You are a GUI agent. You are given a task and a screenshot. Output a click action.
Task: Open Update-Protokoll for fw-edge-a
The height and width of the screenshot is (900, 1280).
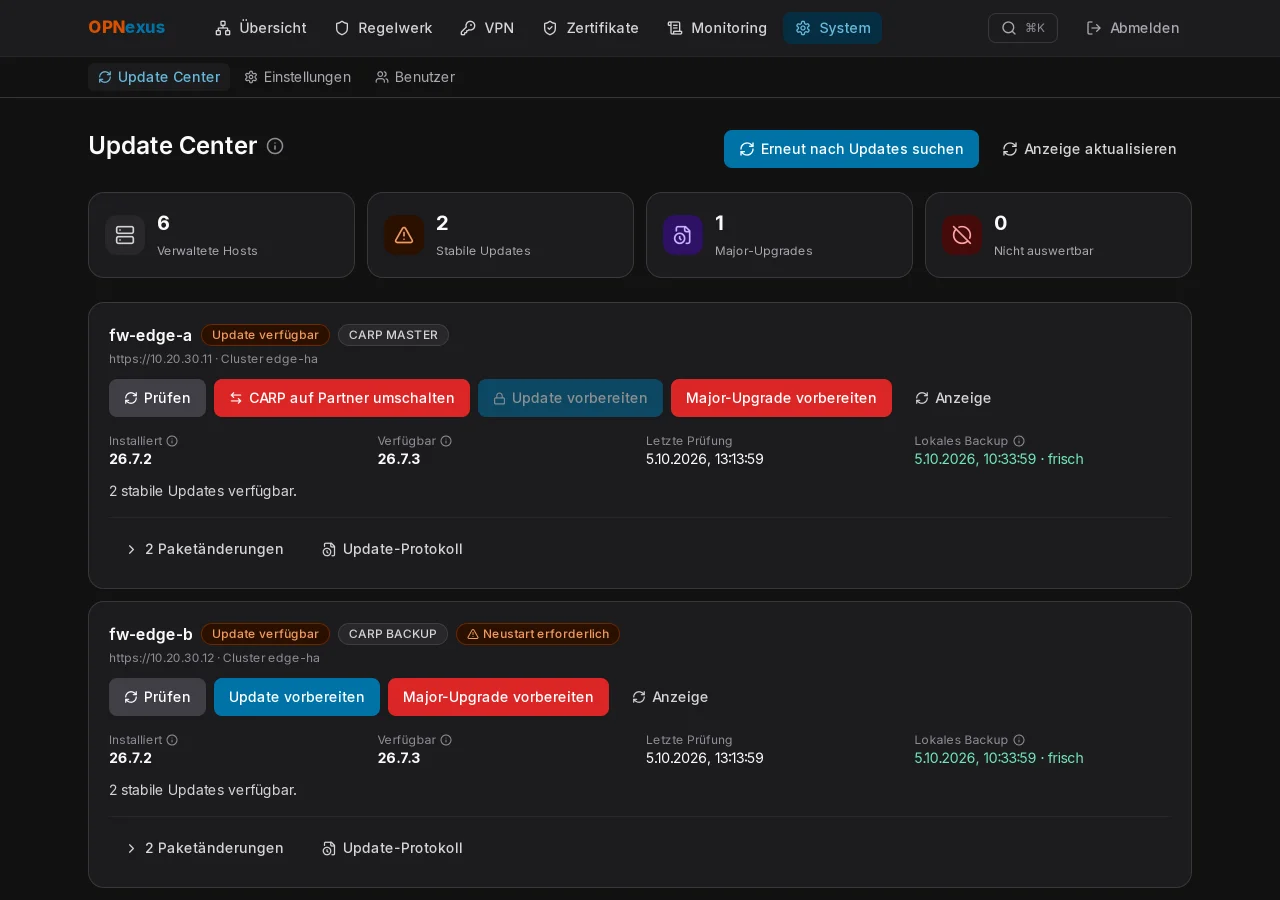392,549
